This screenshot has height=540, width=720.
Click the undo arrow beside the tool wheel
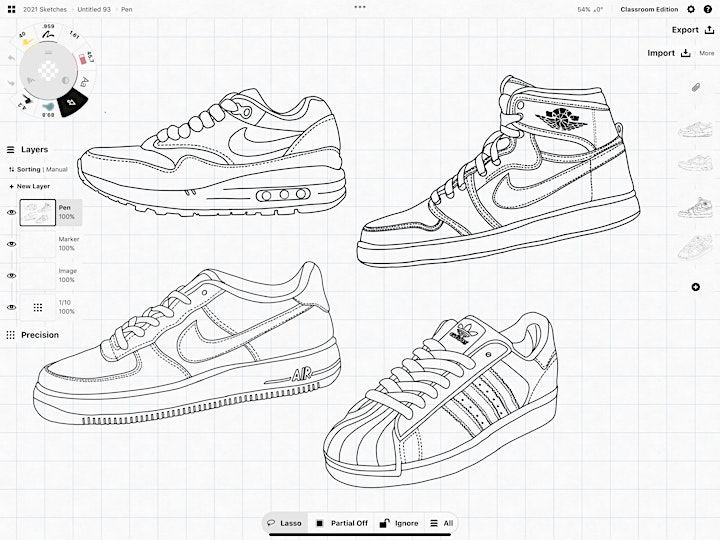tap(11, 58)
